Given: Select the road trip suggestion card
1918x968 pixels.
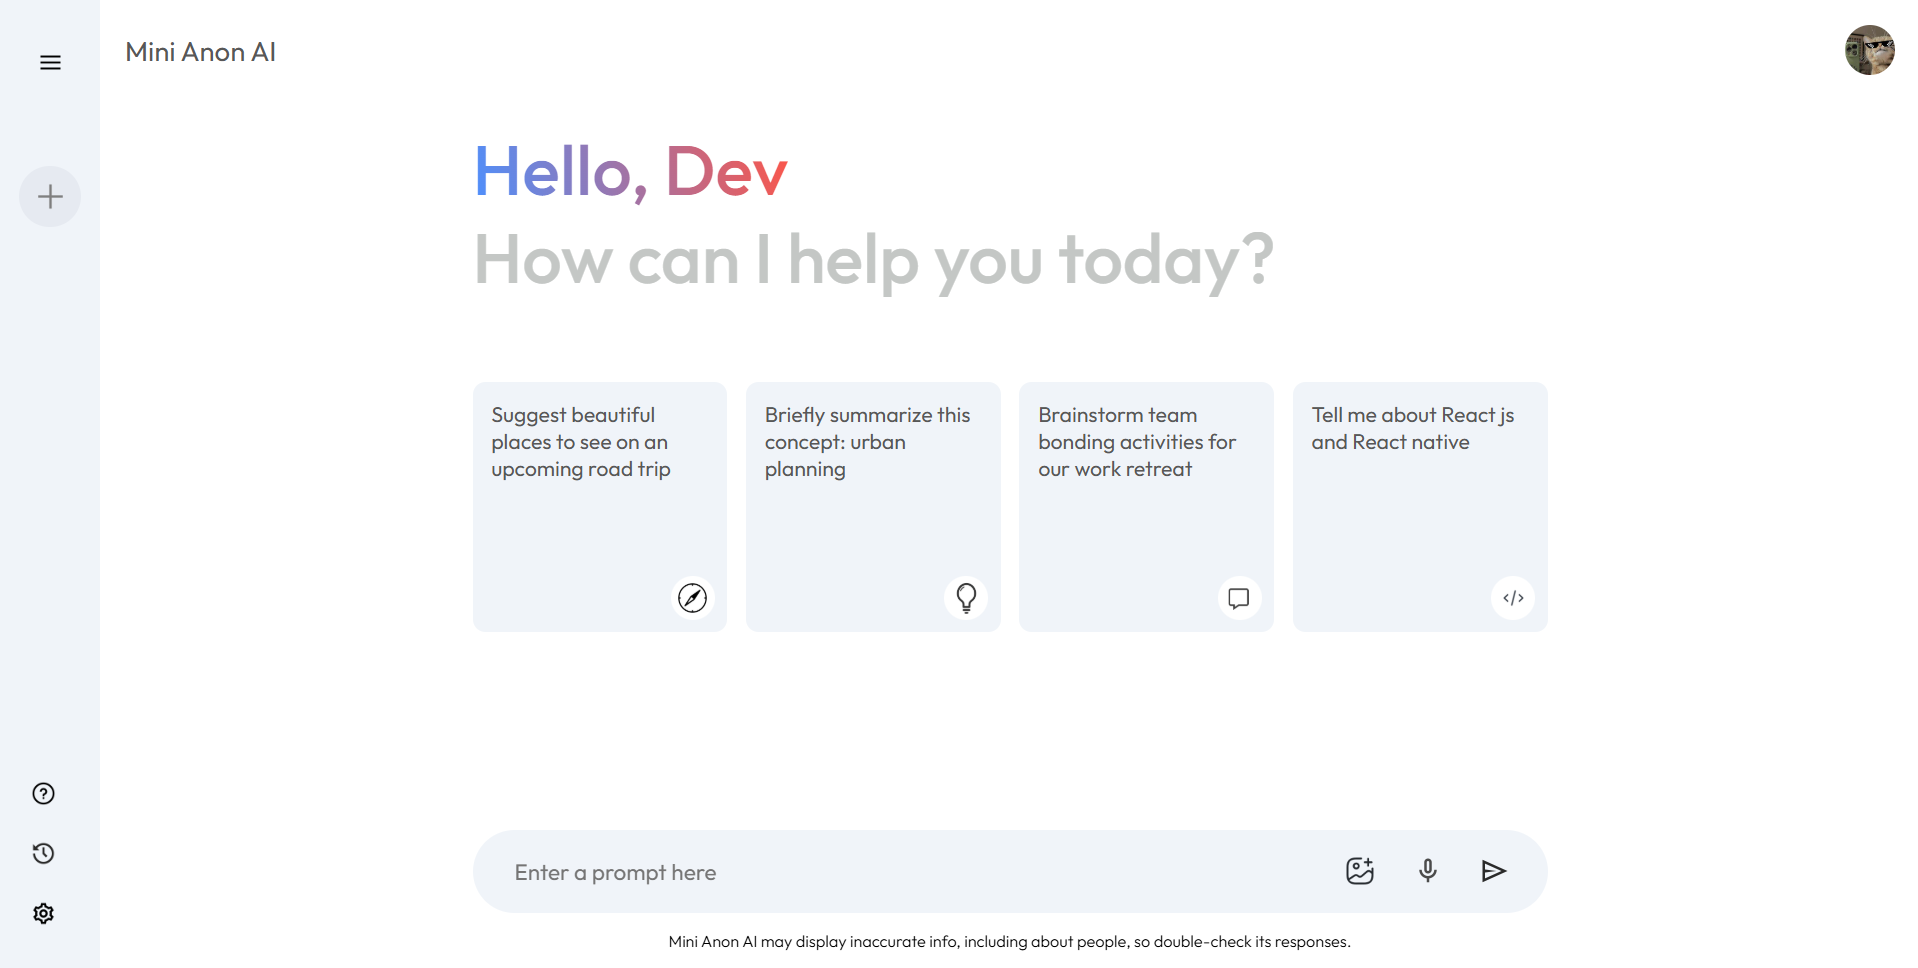Looking at the screenshot, I should [600, 507].
